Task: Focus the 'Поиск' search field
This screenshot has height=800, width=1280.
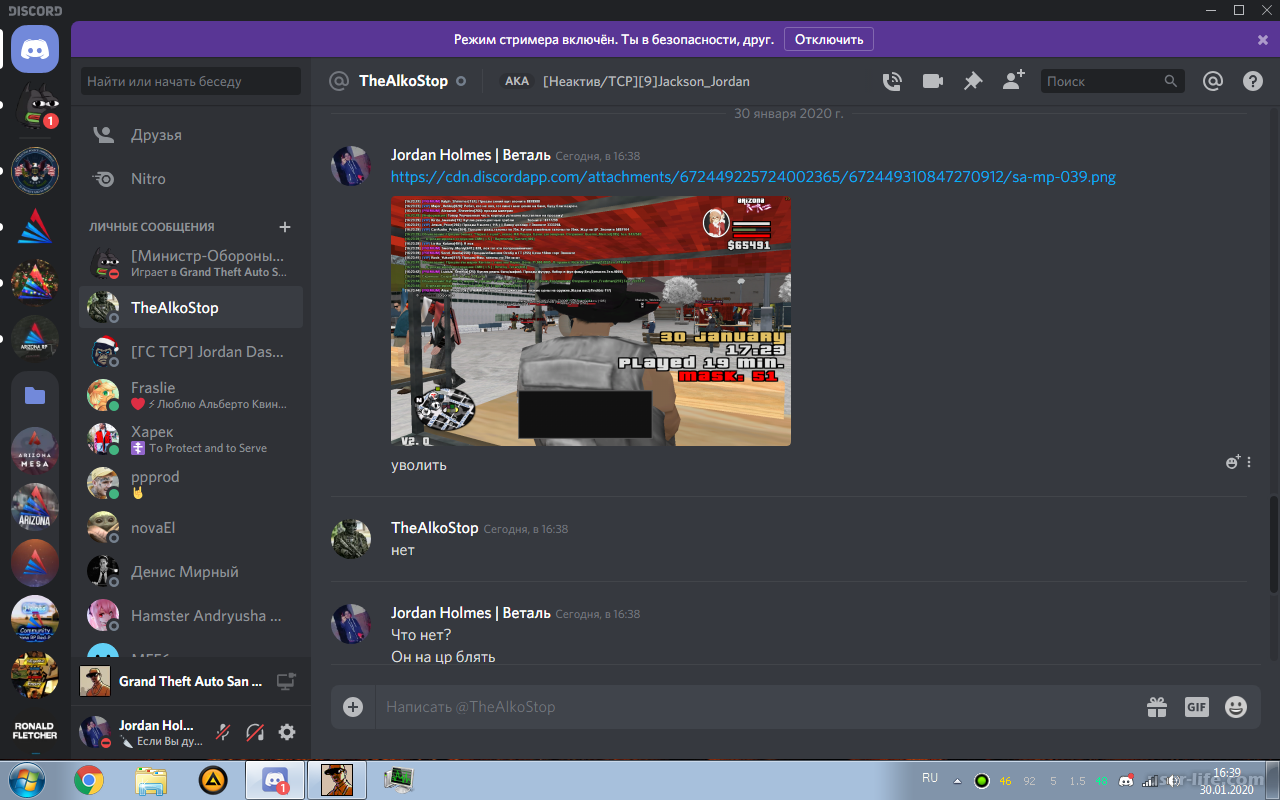Action: pyautogui.click(x=1112, y=81)
